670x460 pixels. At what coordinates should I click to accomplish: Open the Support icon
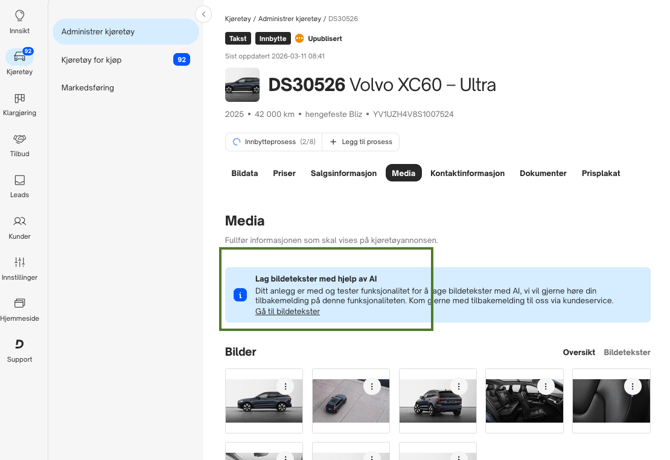(20, 344)
